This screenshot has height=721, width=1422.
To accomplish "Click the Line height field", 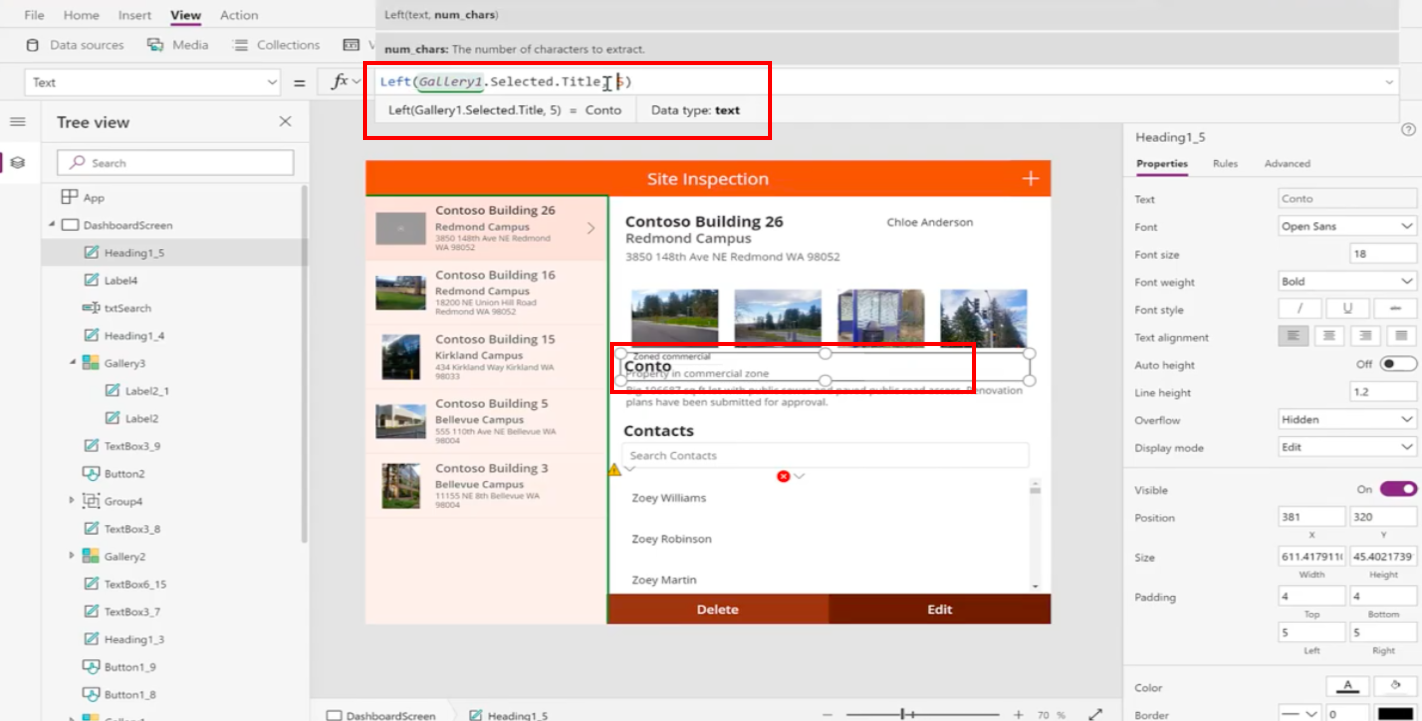I will click(1383, 392).
